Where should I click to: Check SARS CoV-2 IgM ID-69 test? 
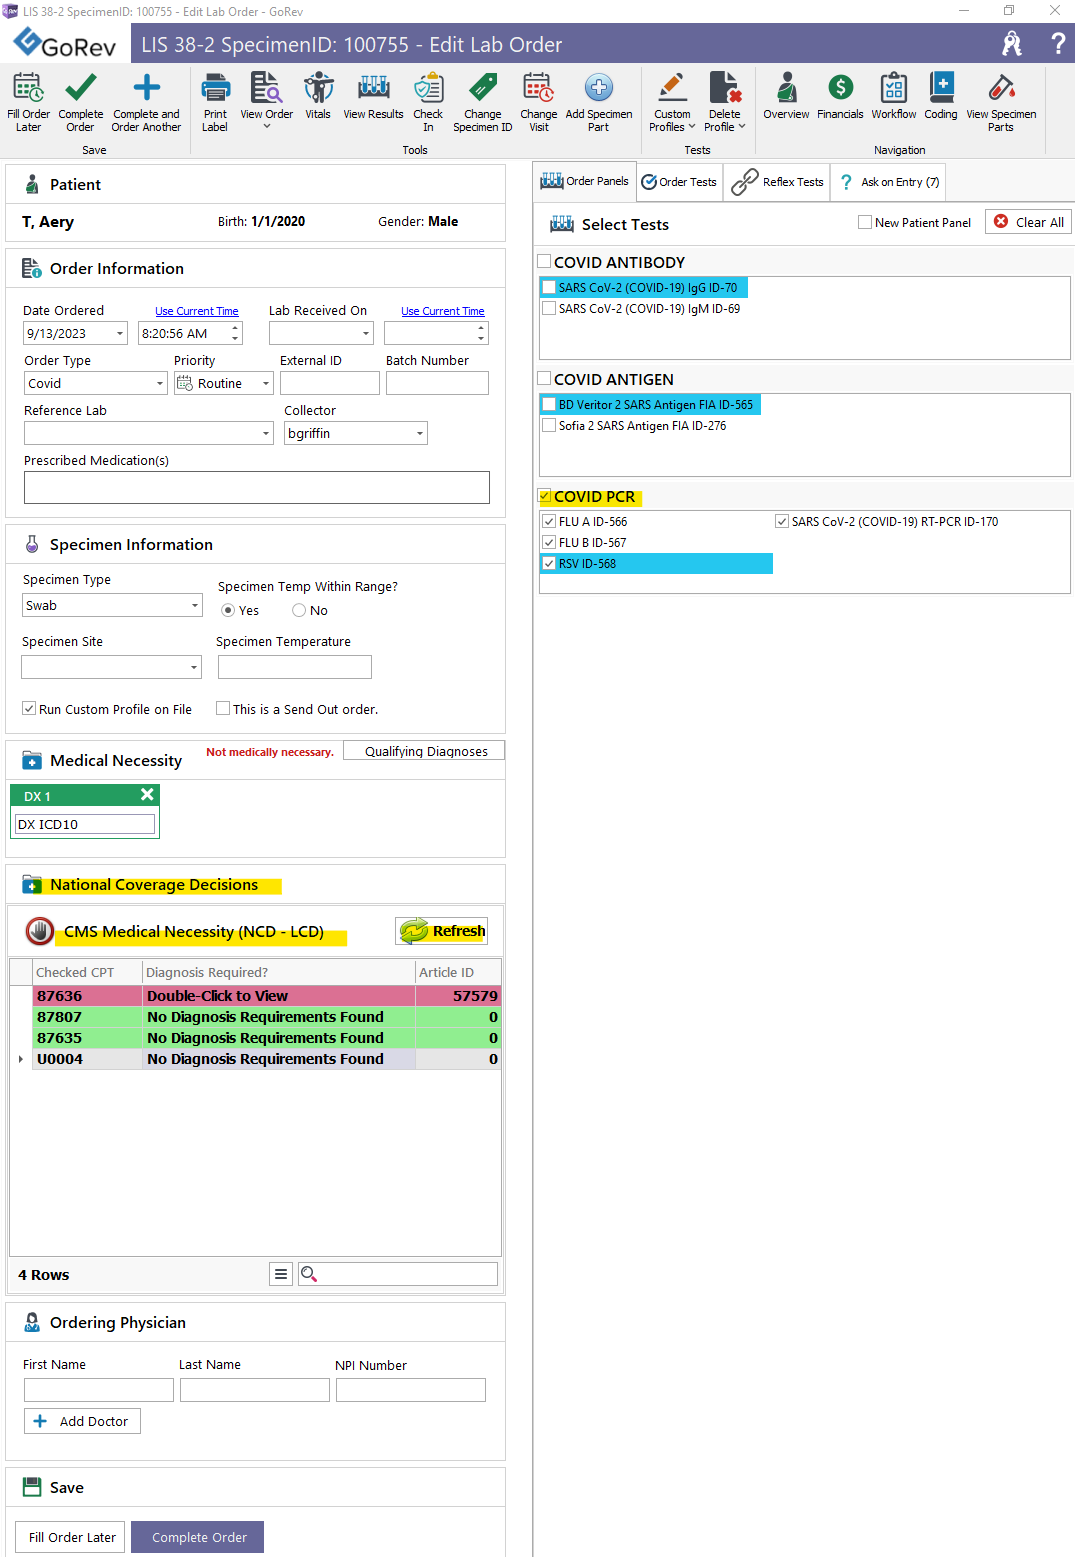(549, 308)
